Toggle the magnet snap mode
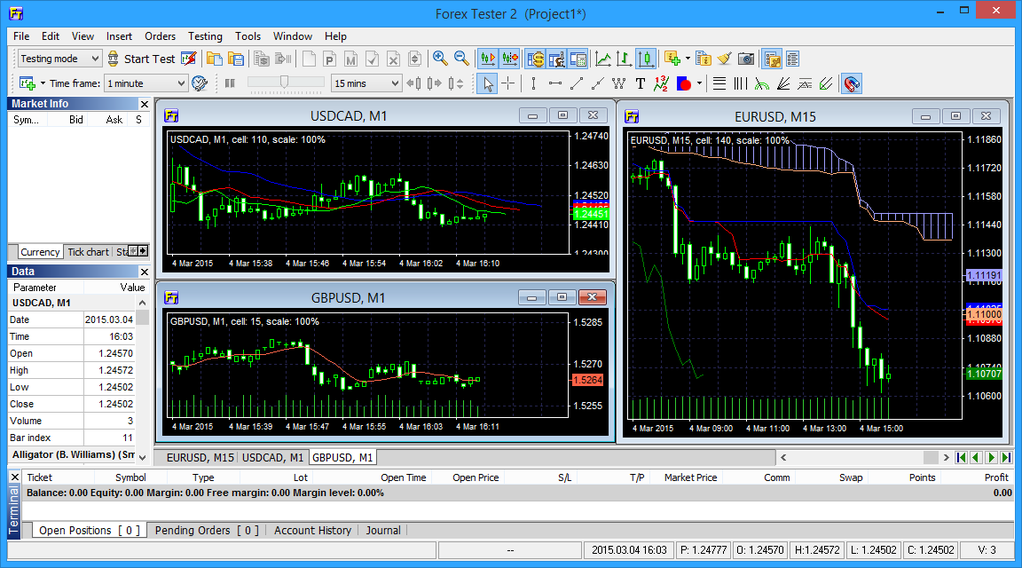 click(851, 83)
